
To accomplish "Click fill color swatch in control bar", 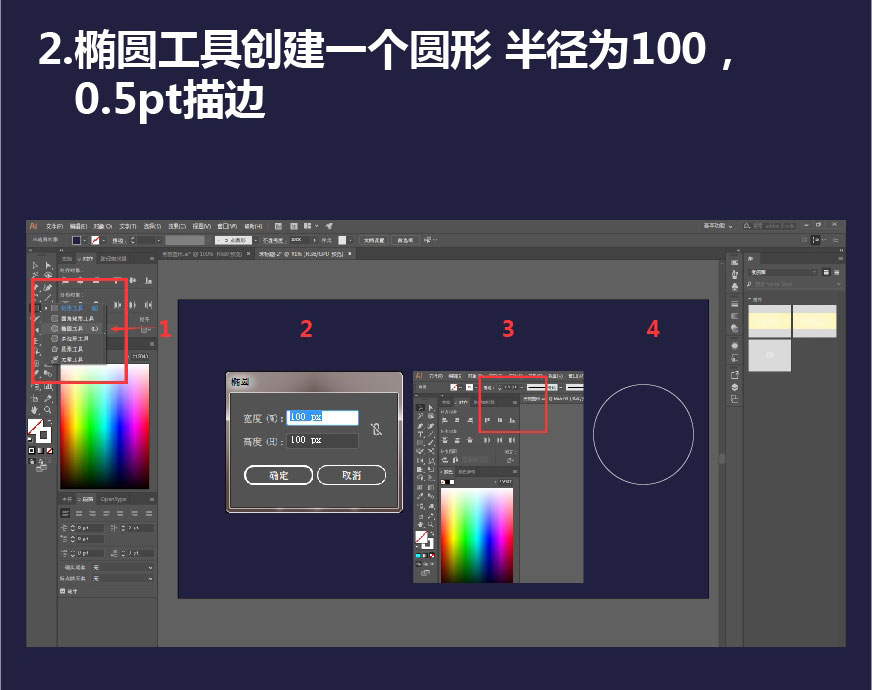I will [x=77, y=240].
